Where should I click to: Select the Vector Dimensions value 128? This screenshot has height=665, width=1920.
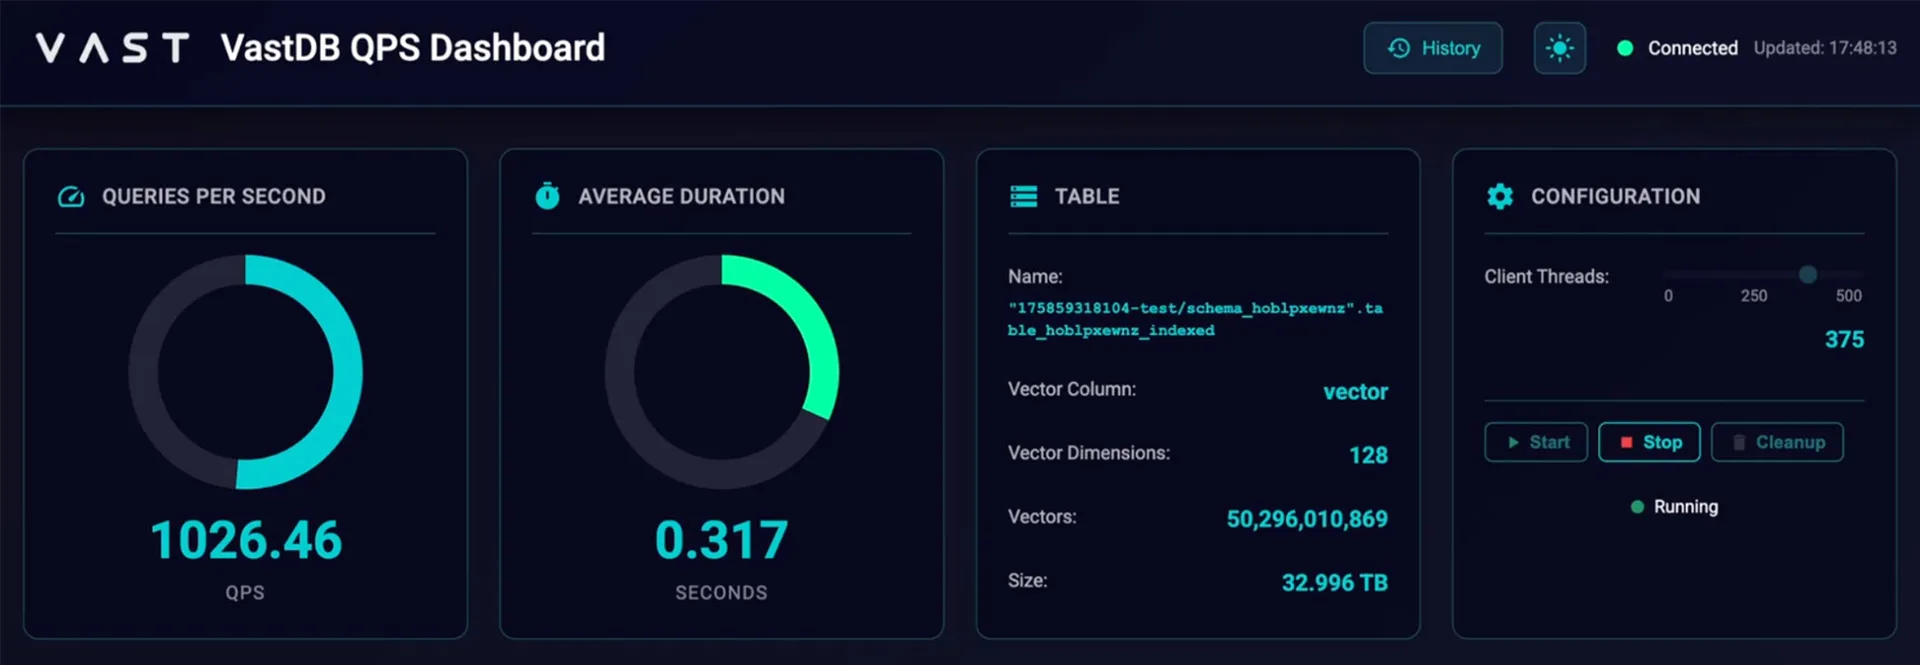coord(1368,455)
